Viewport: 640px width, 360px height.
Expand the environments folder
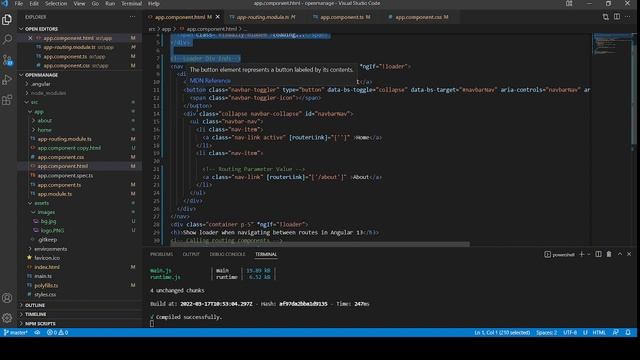(x=50, y=249)
